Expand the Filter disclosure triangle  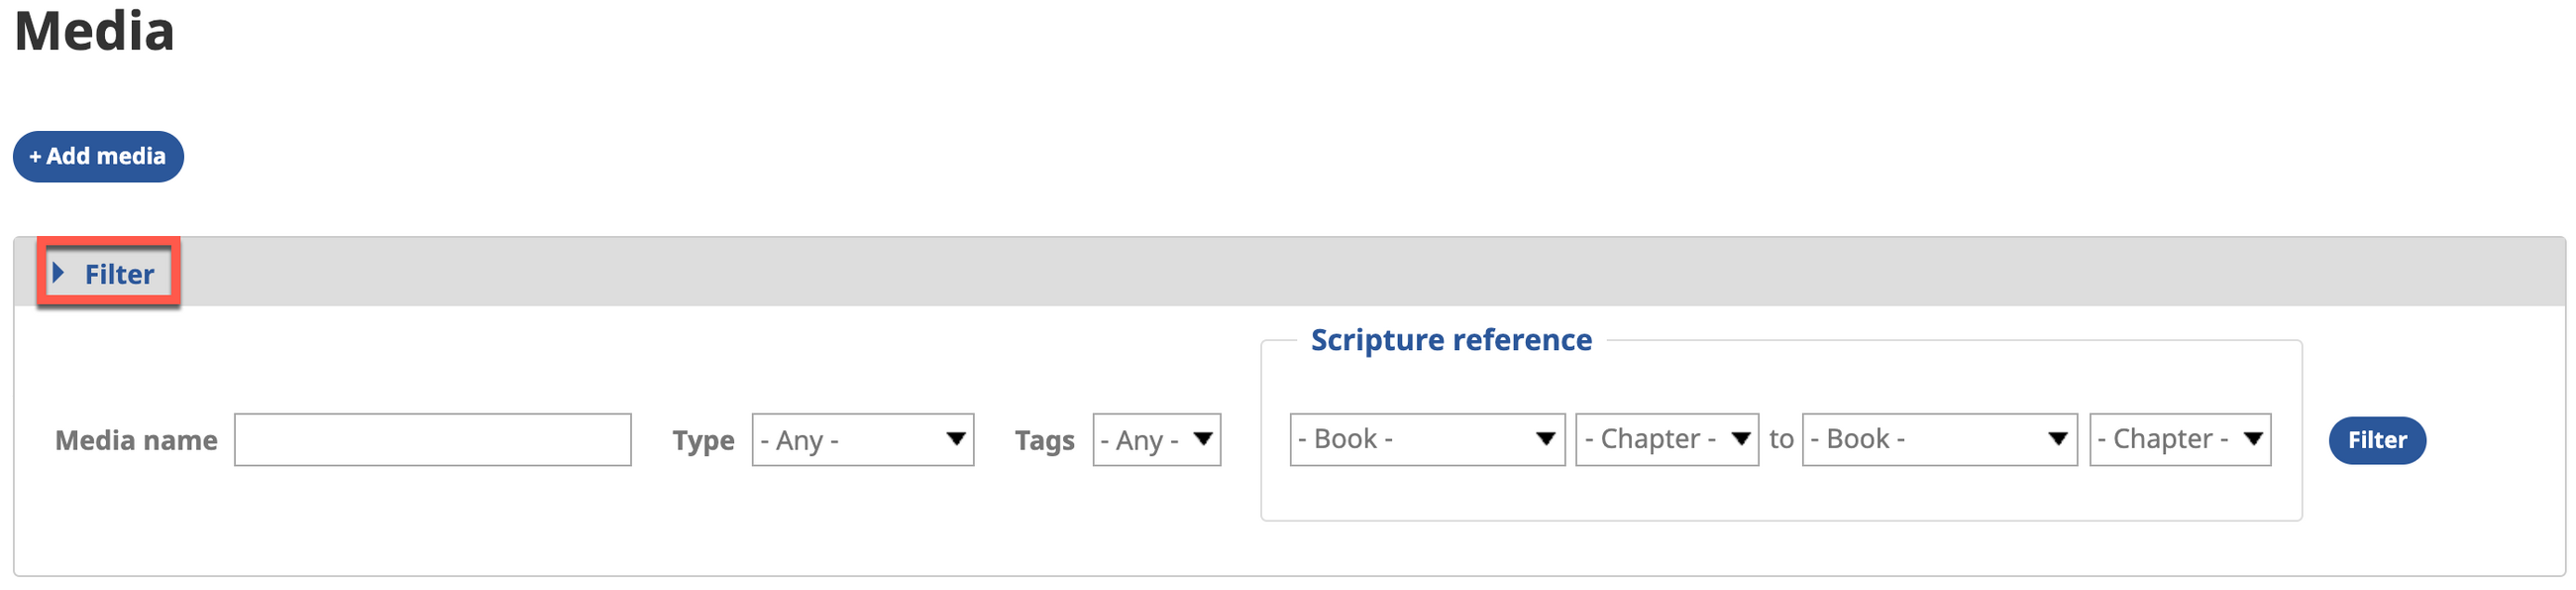(x=58, y=272)
